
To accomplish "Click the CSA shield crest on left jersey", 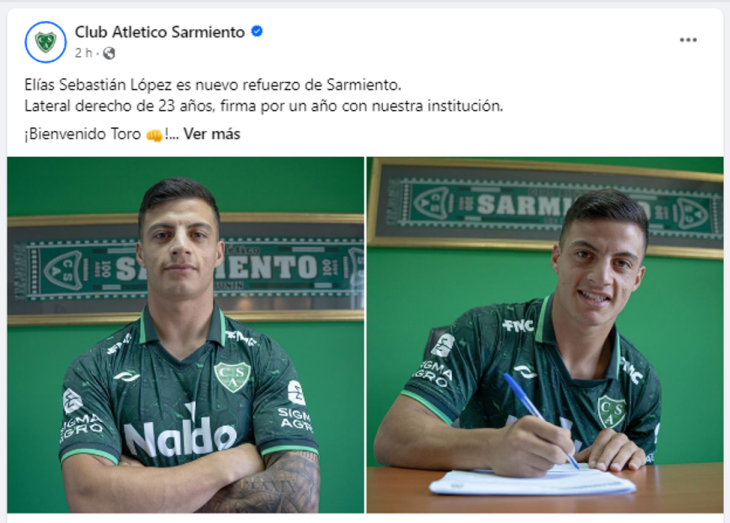I will 232,377.
